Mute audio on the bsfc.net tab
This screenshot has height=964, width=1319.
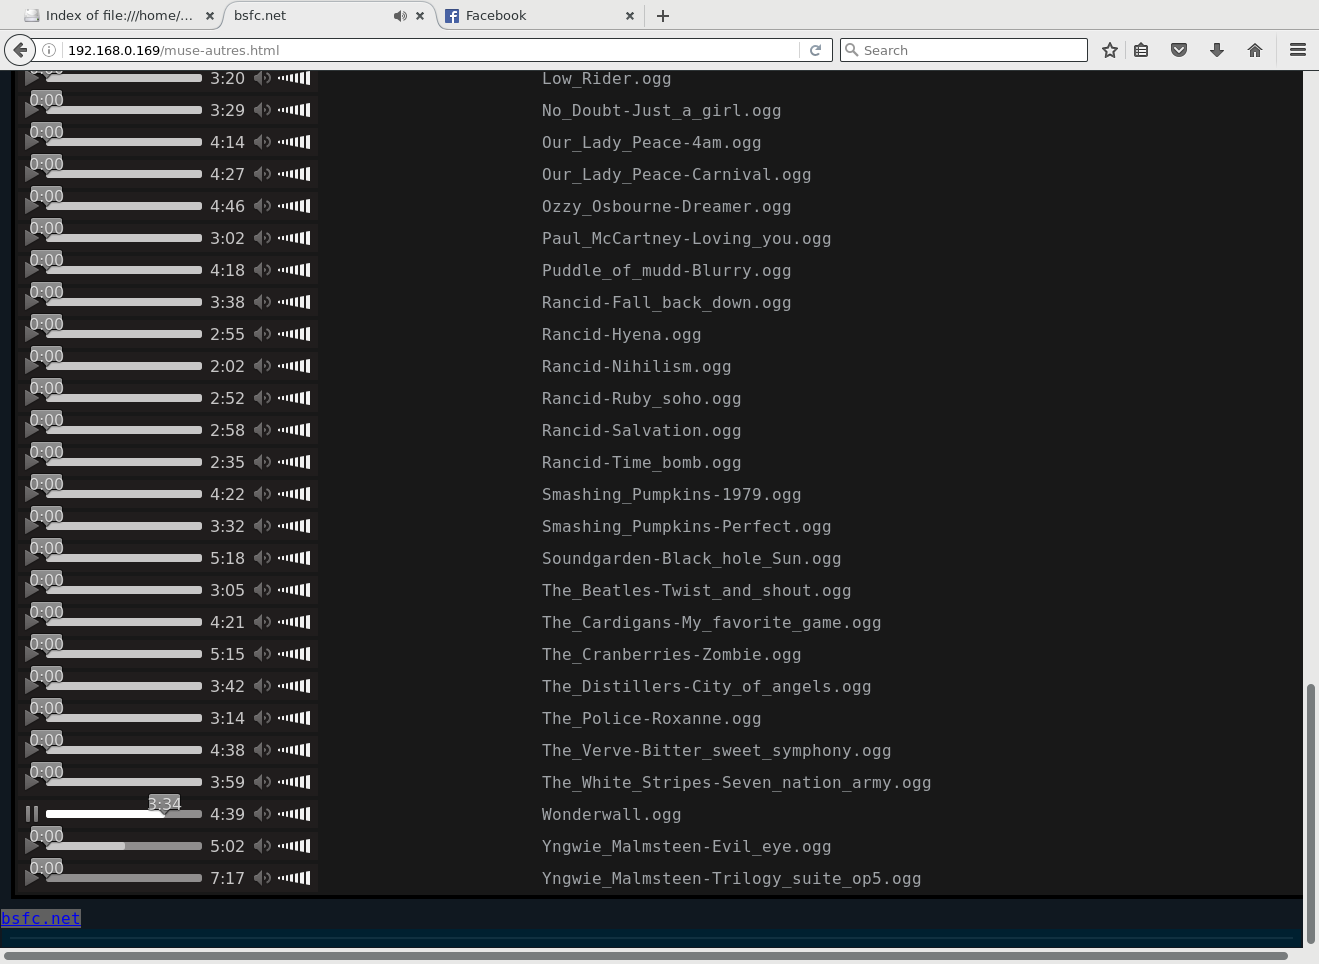tap(400, 15)
